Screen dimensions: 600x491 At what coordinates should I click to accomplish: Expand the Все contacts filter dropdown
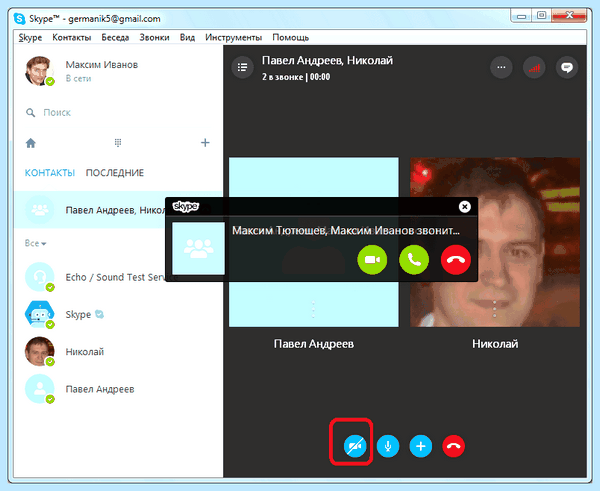pos(35,243)
